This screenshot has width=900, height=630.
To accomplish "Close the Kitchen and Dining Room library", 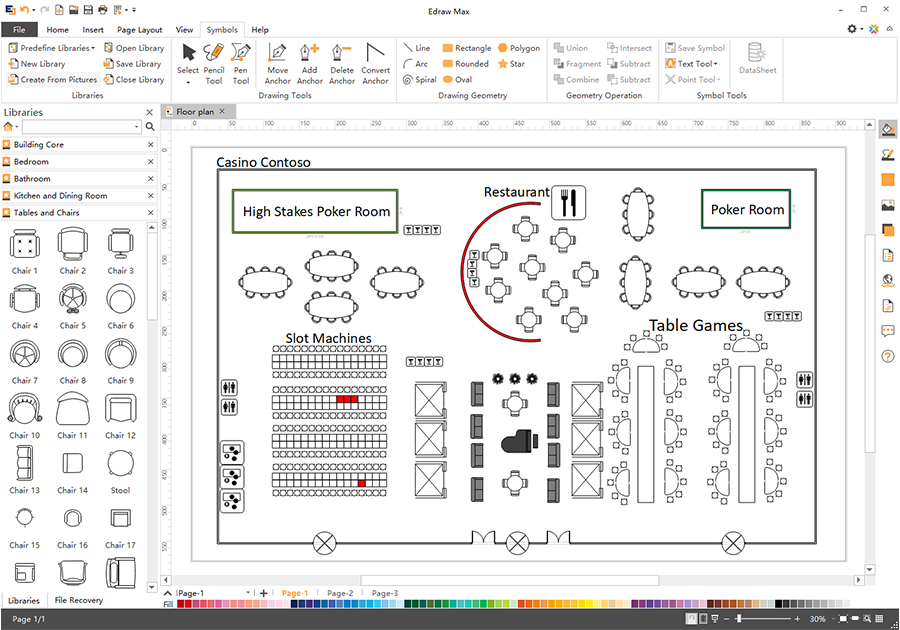I will [x=150, y=196].
